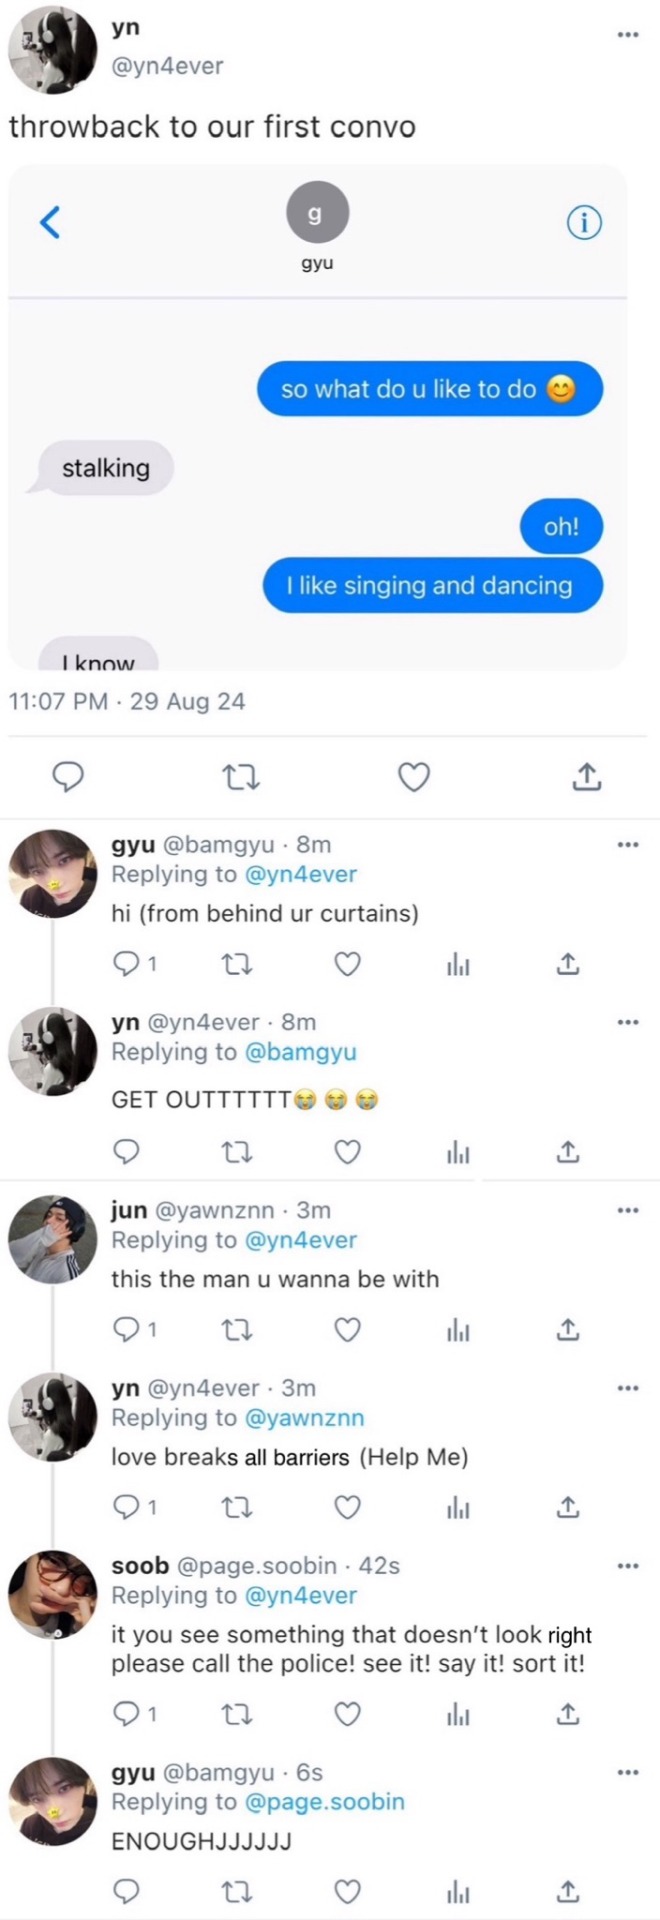Tap the gyu contact avatar circle

pyautogui.click(x=317, y=212)
